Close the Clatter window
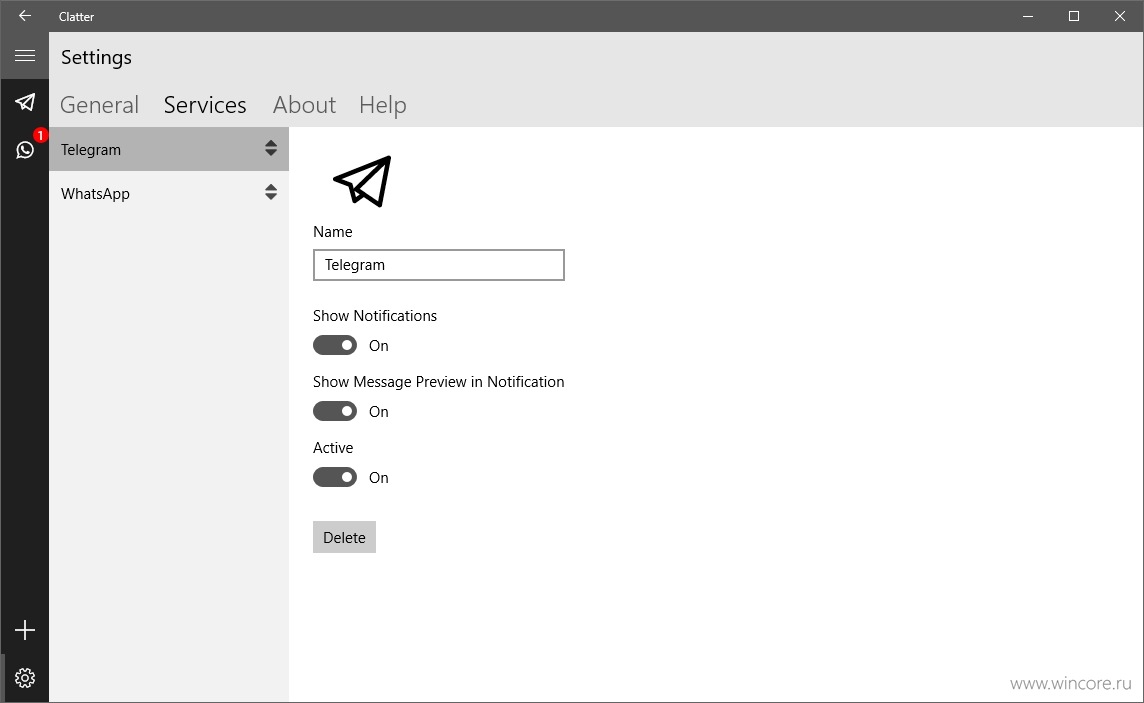Viewport: 1144px width, 703px height. pyautogui.click(x=1120, y=16)
